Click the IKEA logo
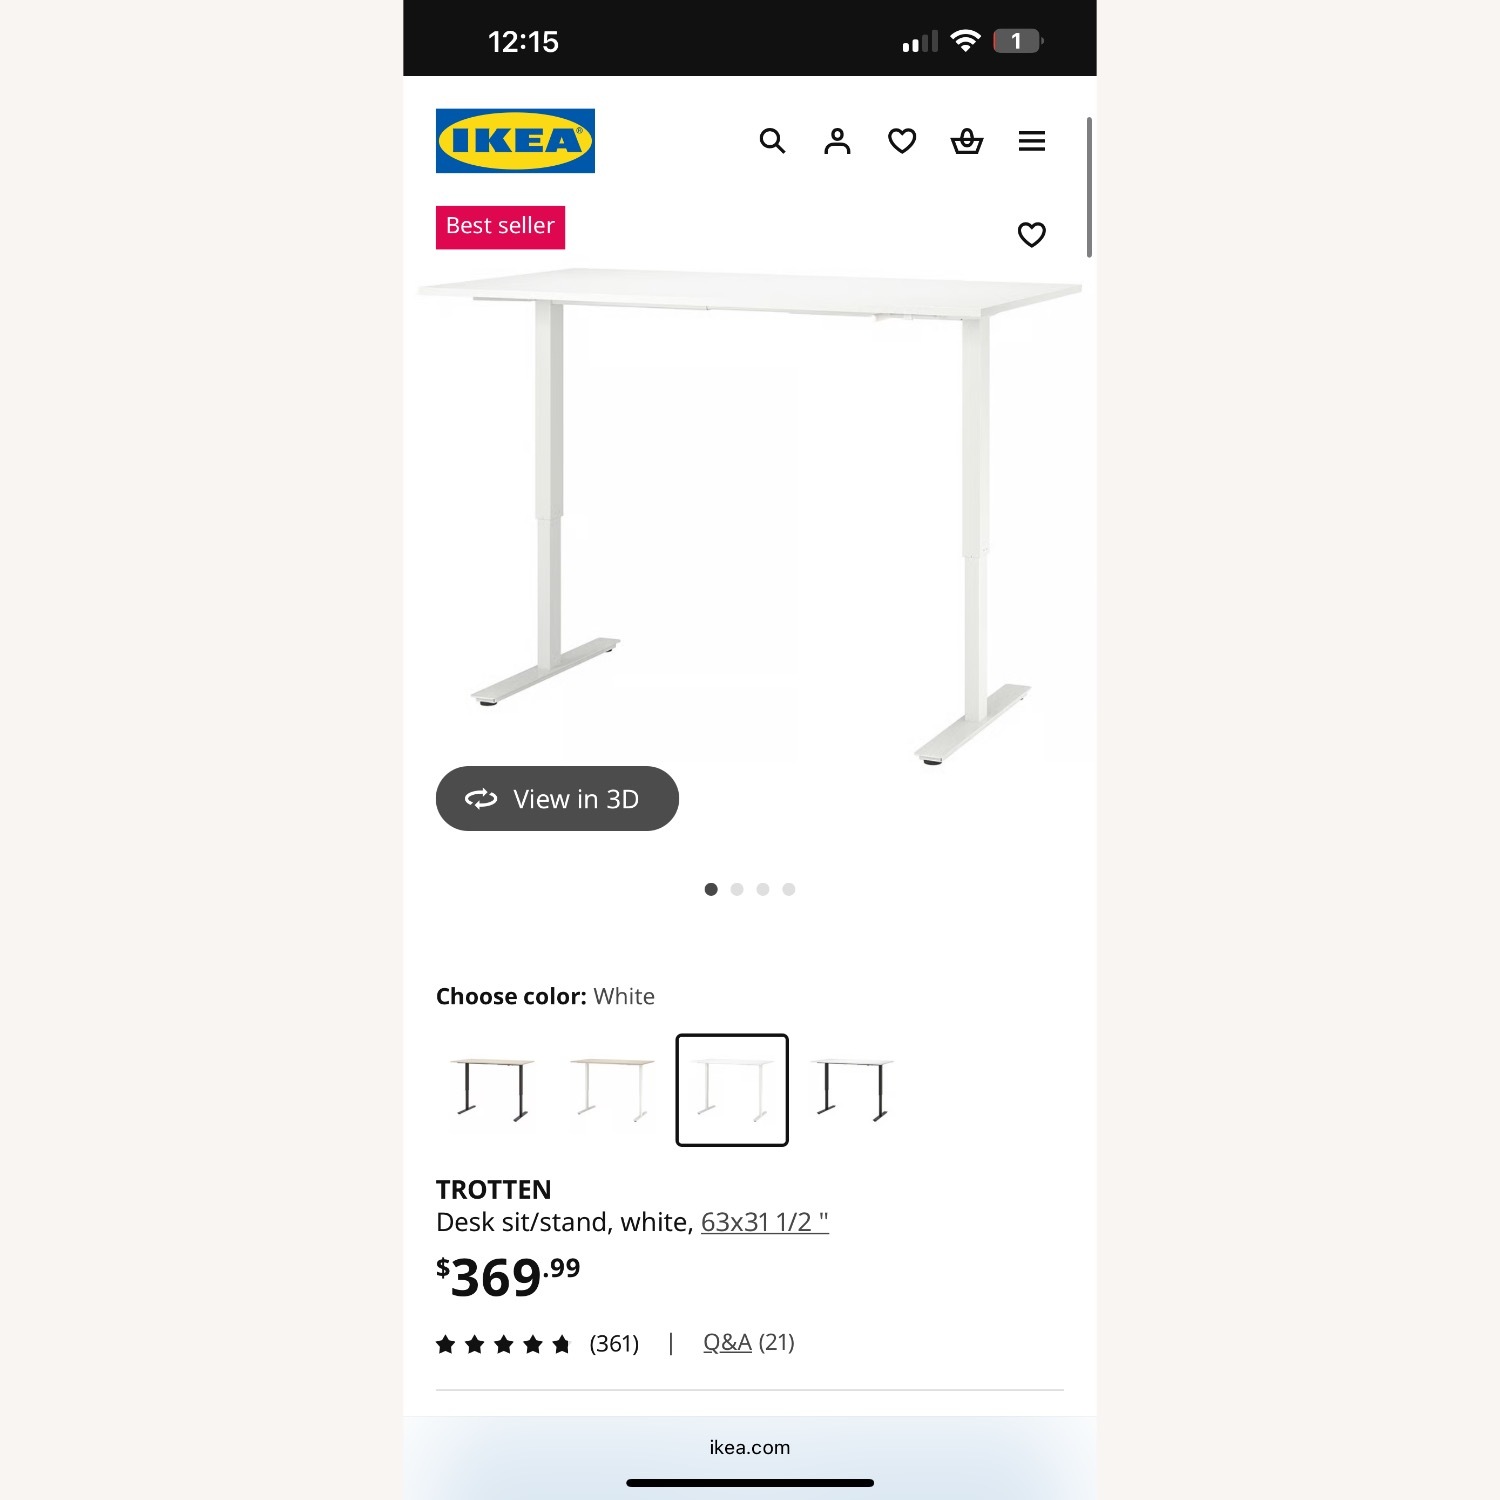 pos(515,140)
